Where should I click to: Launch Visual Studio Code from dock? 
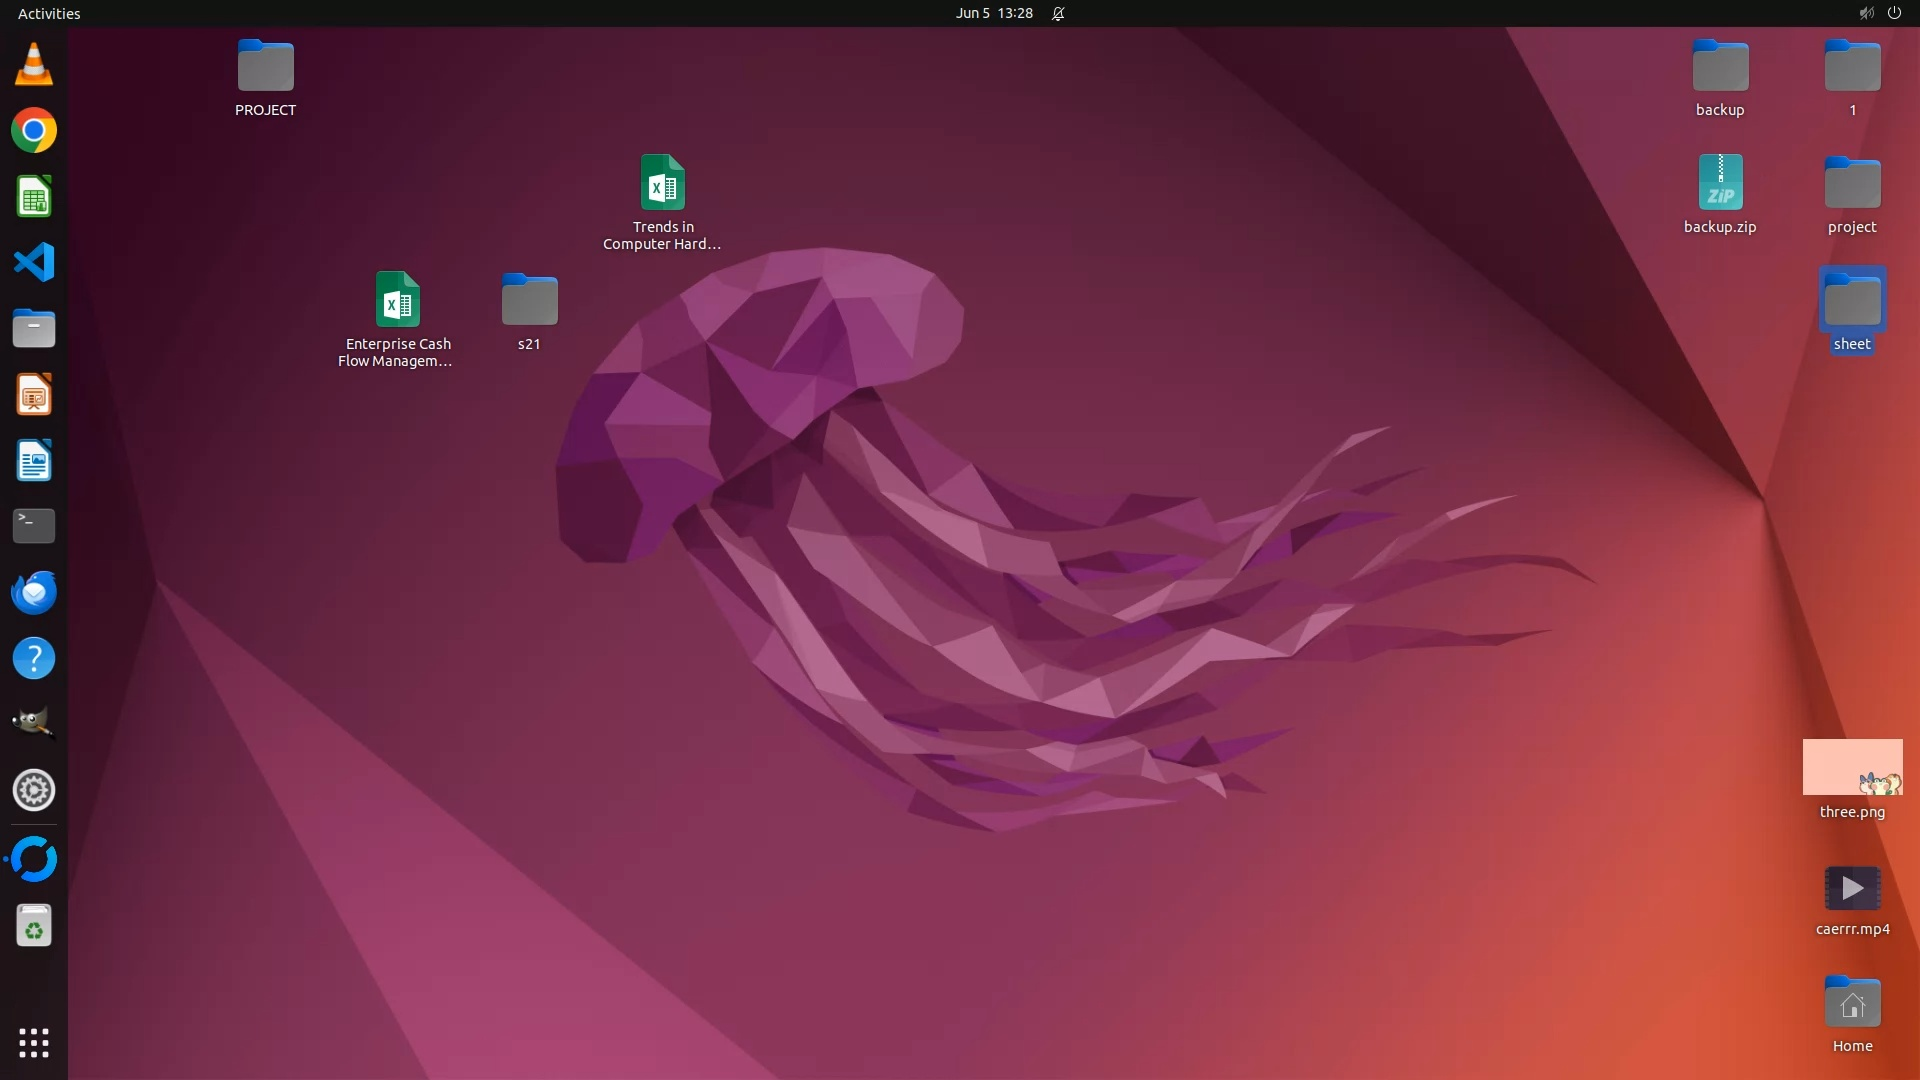(33, 263)
